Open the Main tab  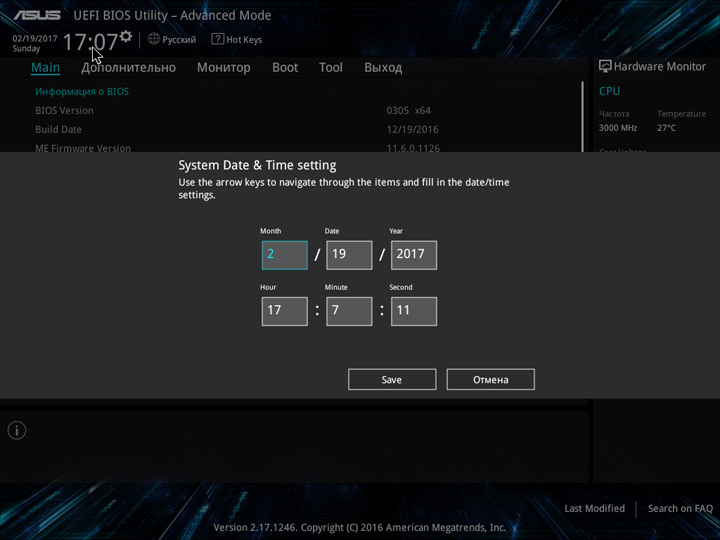tap(45, 68)
